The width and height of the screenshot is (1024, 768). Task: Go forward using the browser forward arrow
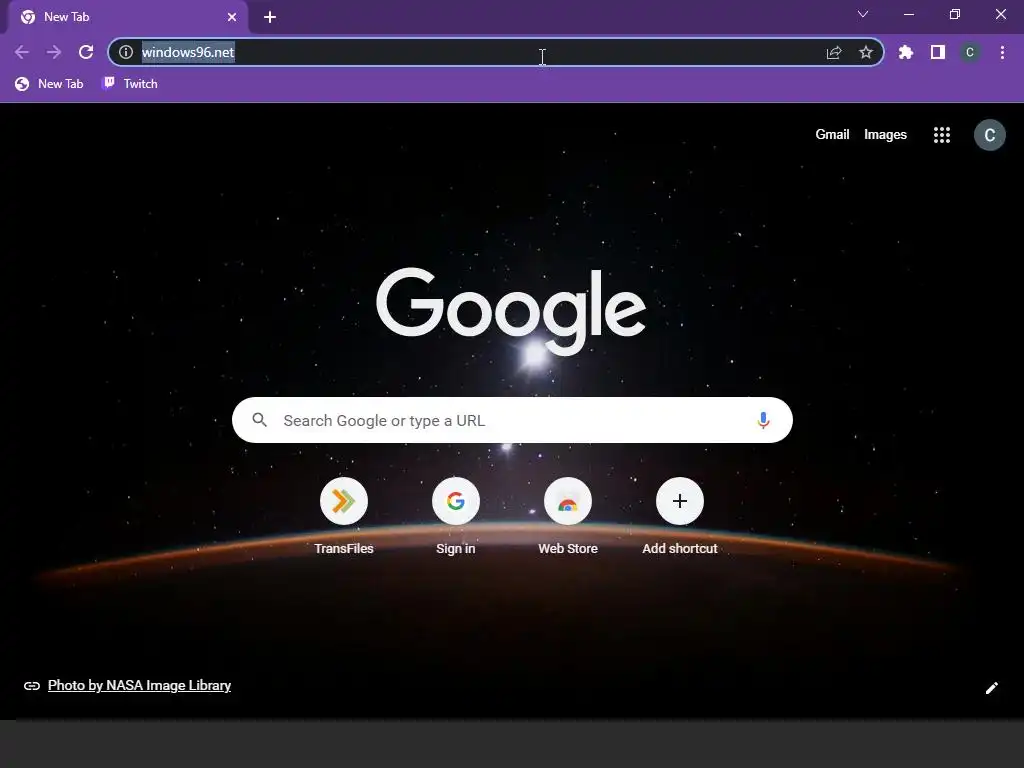pyautogui.click(x=54, y=52)
